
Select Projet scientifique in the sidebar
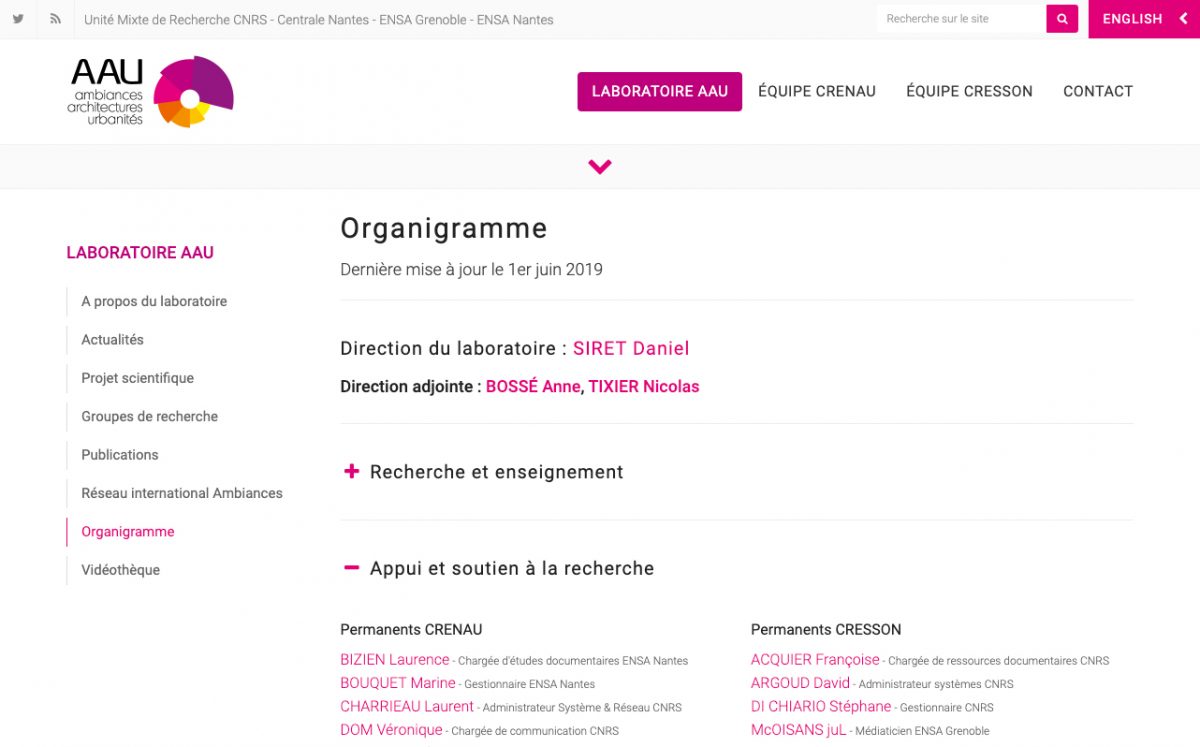[x=137, y=378]
